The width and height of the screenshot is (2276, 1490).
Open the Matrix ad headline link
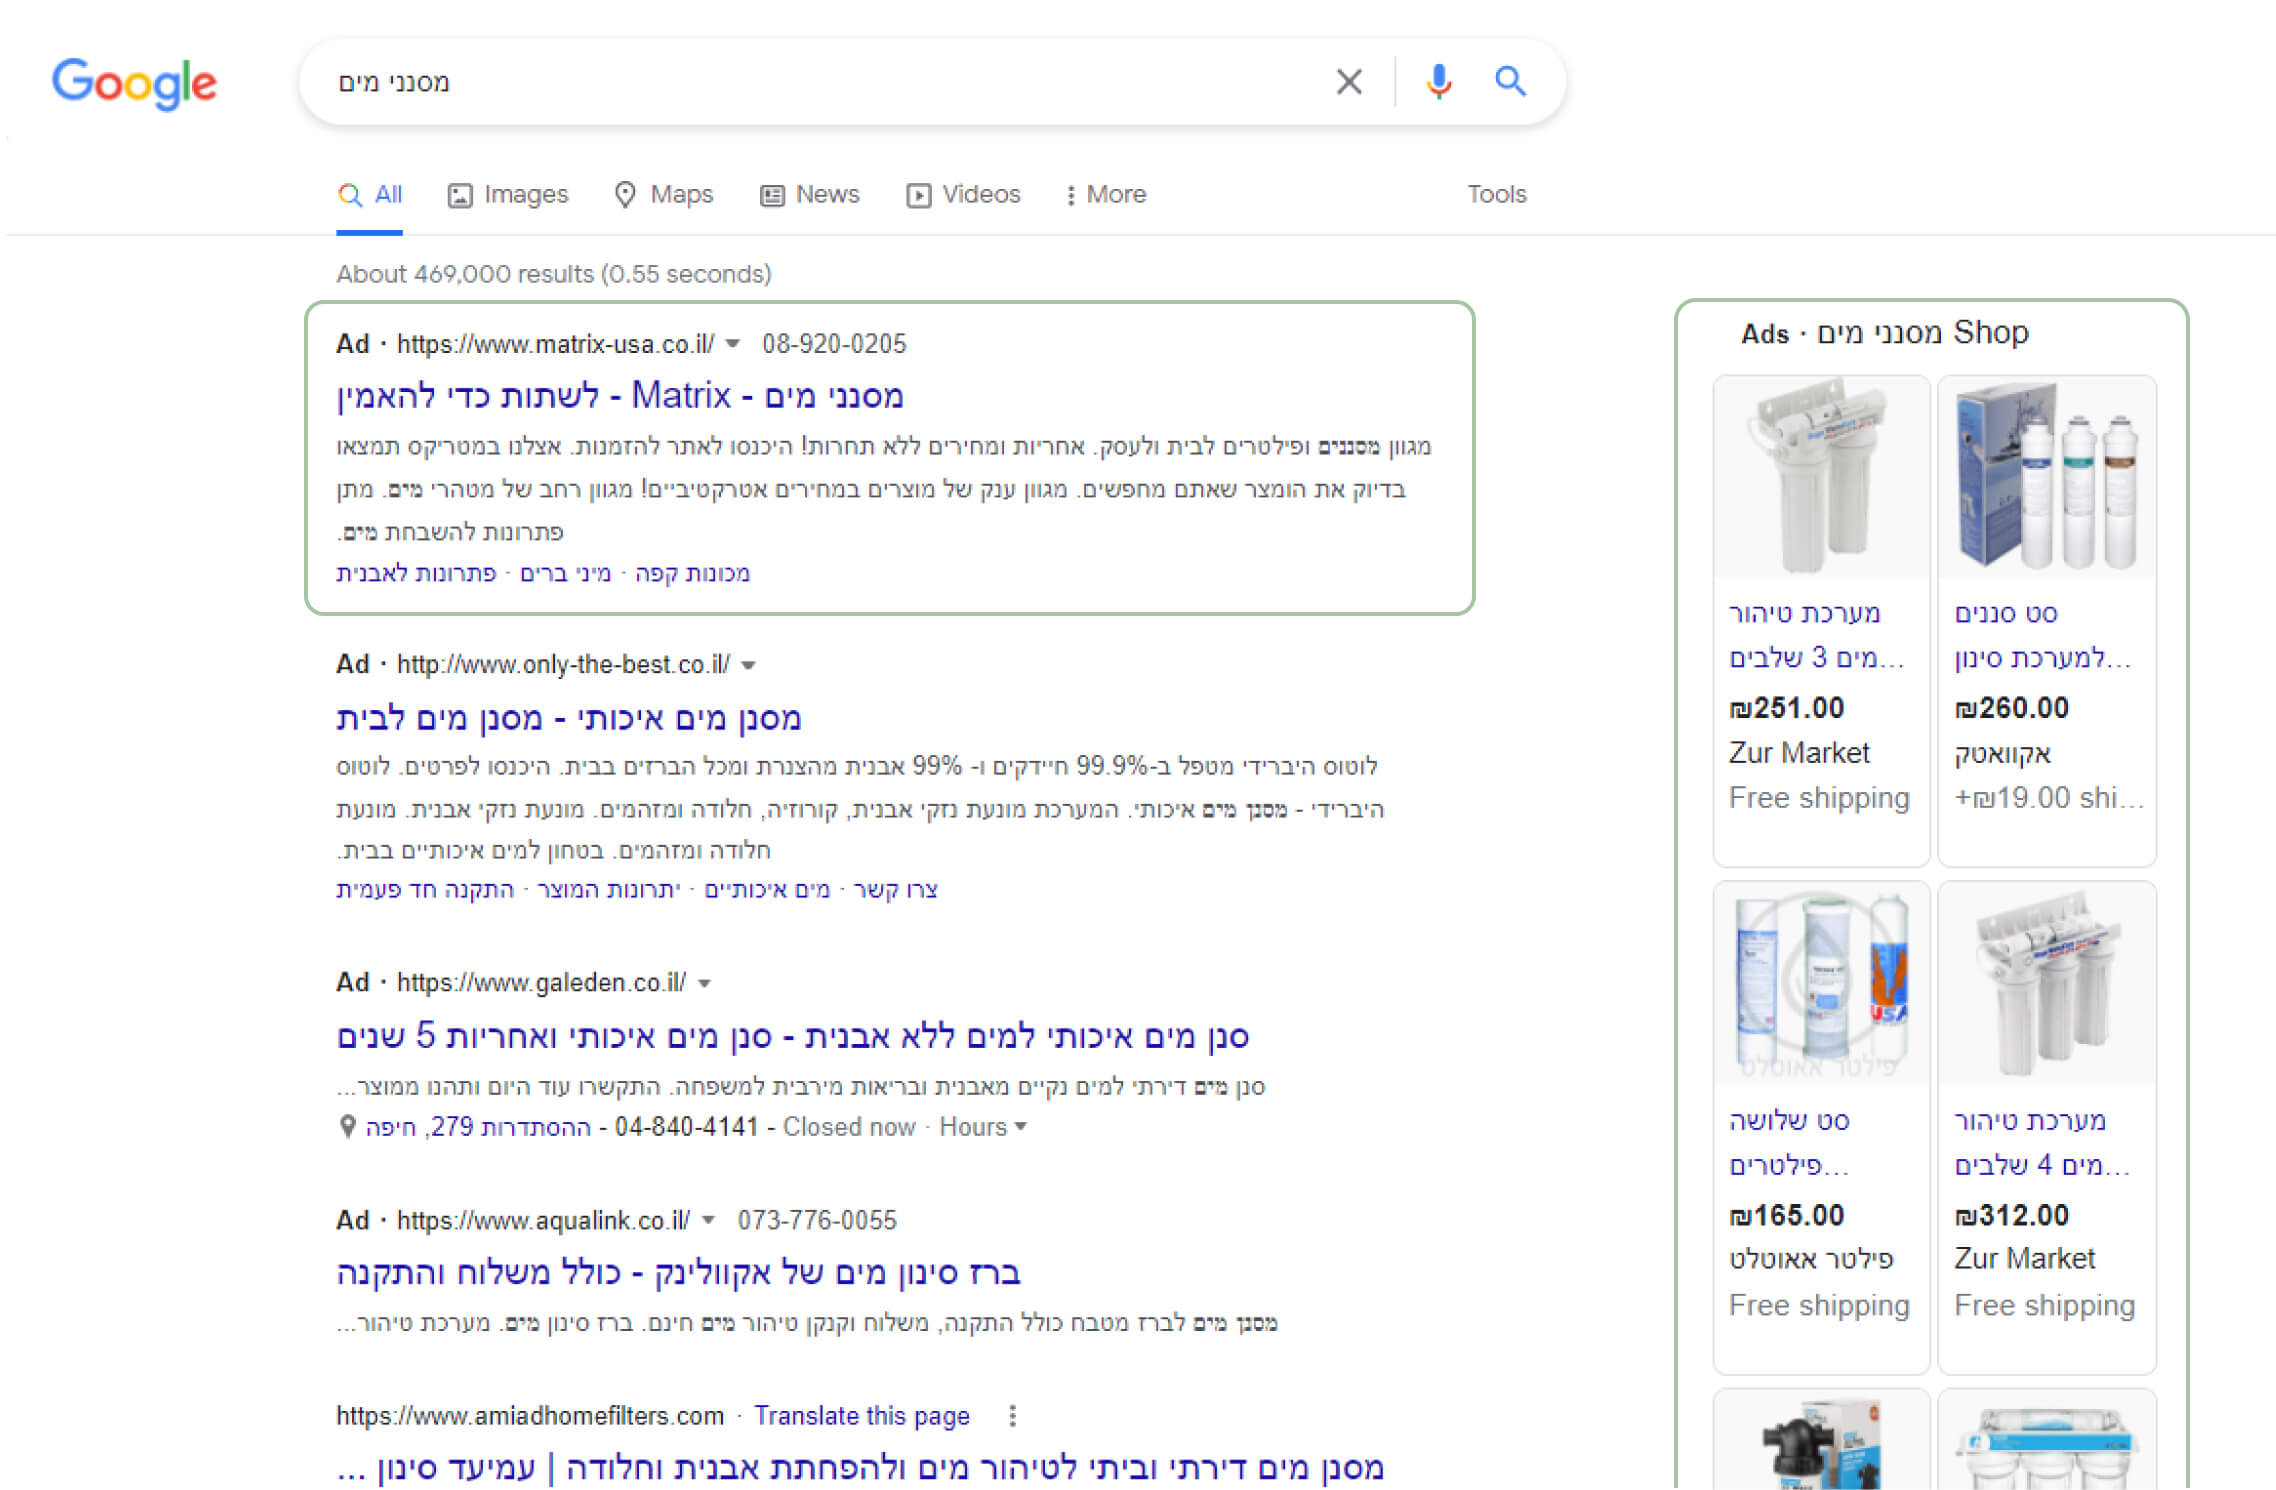point(620,396)
